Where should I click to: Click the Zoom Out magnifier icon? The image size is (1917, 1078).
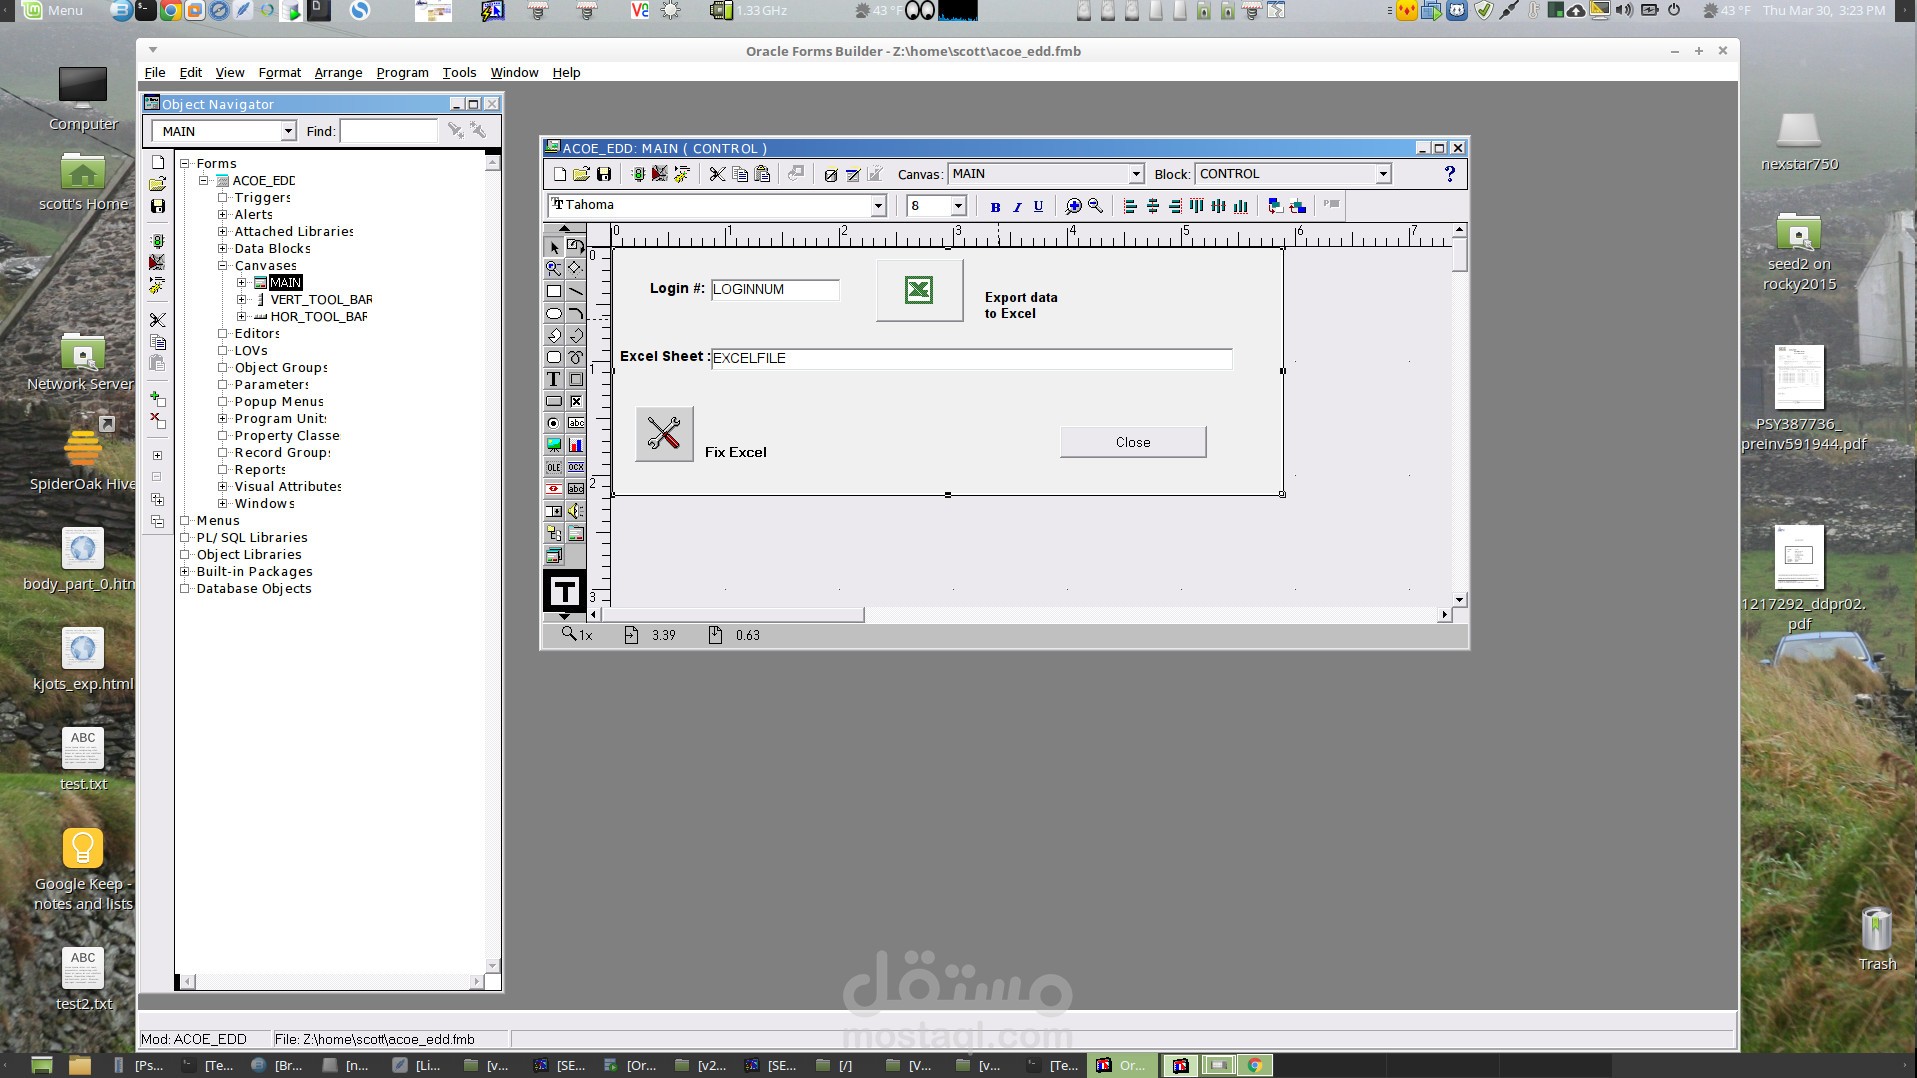[x=1095, y=206]
